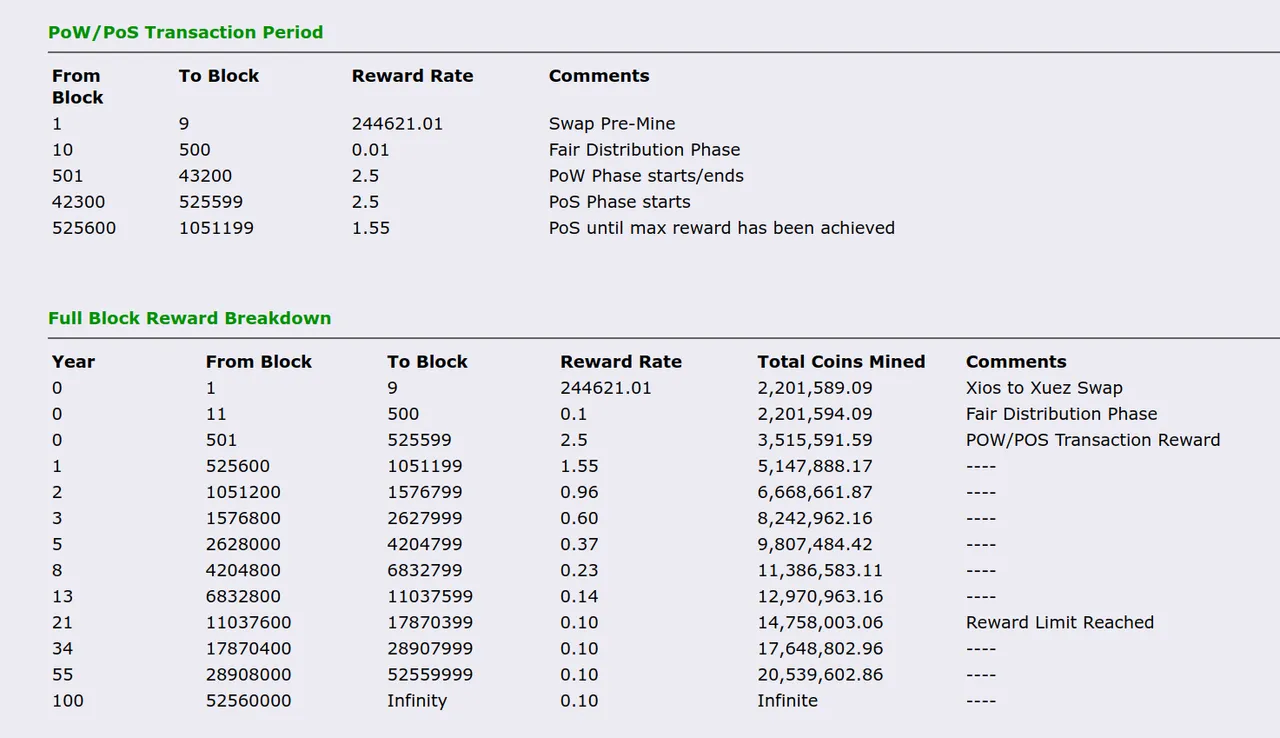Click To Block value 1051199 in top table
The width and height of the screenshot is (1280, 738).
point(216,228)
